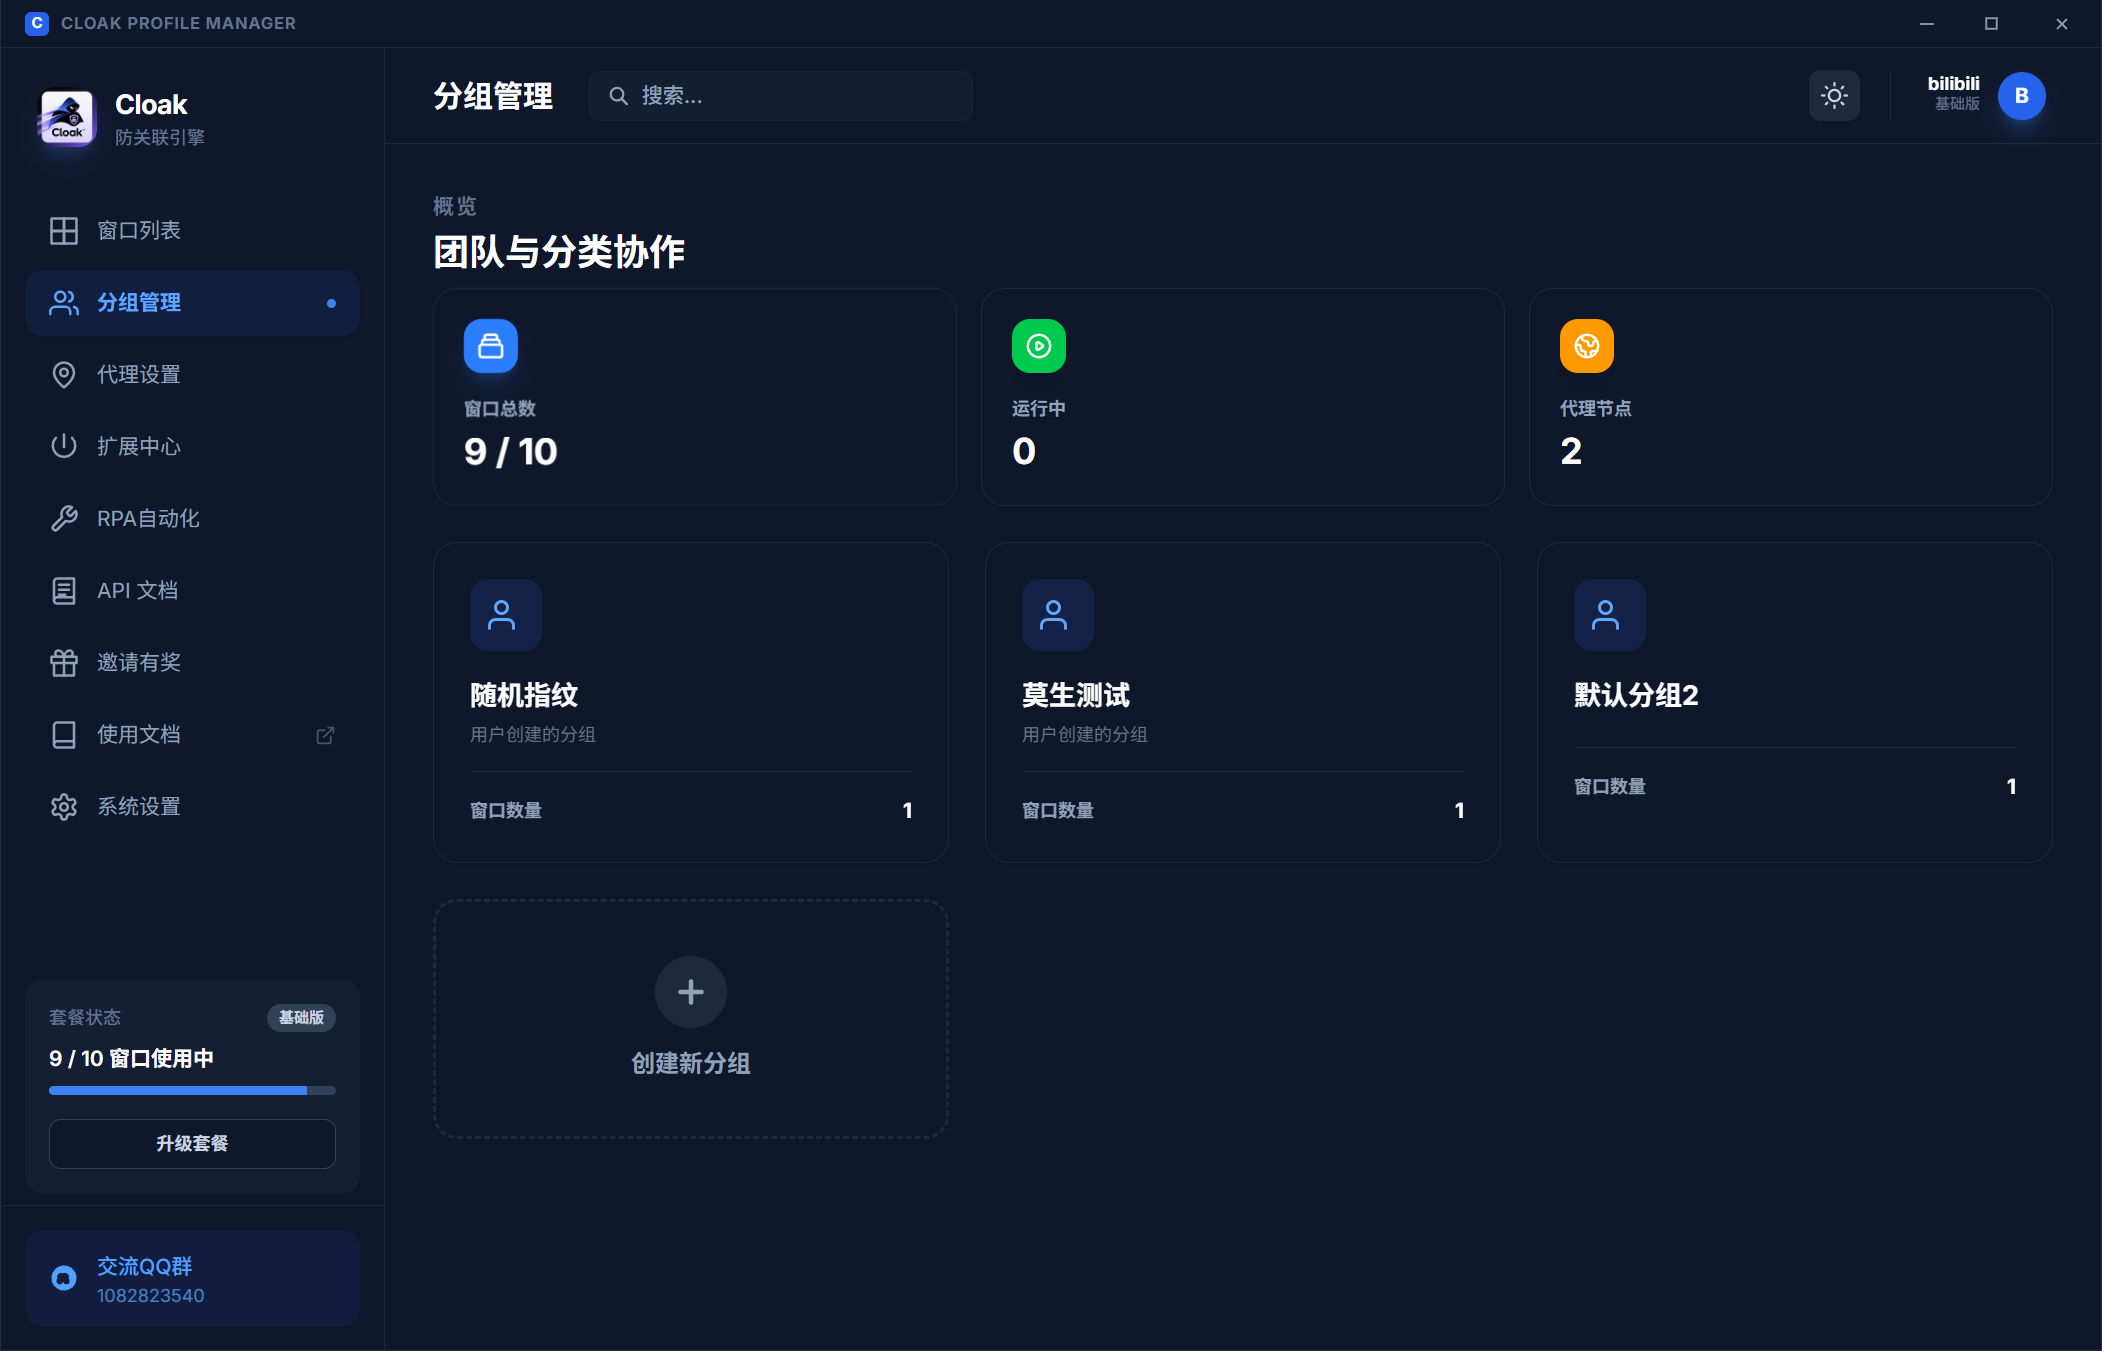Open external link icon beside 使用文档

click(x=325, y=735)
